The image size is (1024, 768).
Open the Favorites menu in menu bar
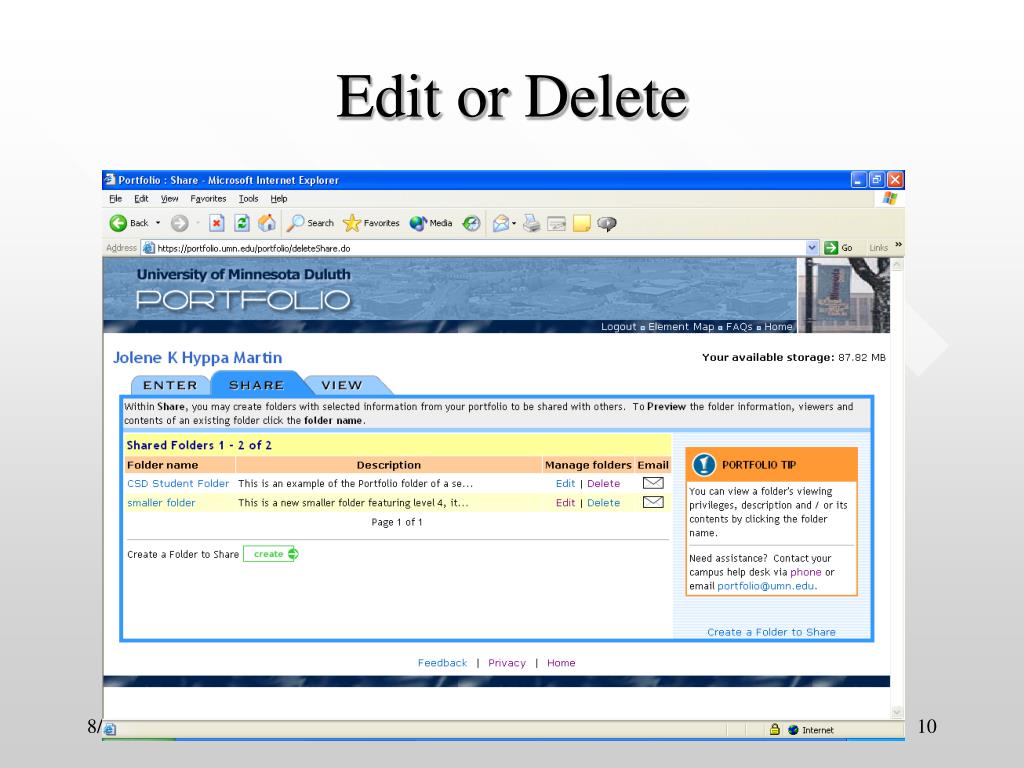(x=208, y=199)
